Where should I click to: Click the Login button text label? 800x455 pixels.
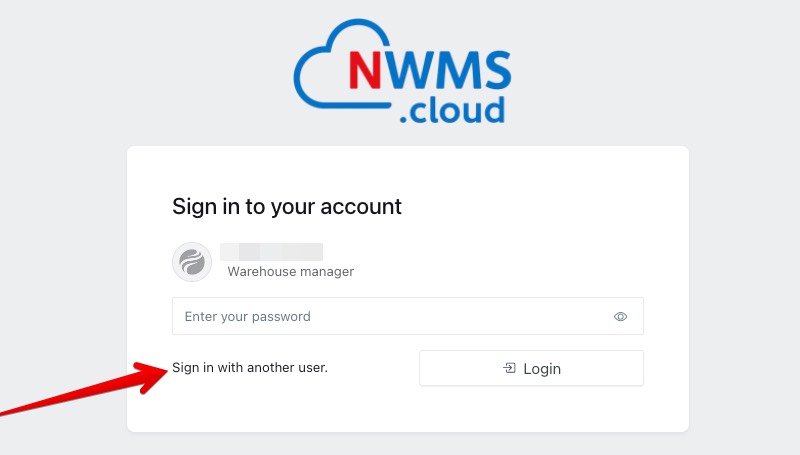[542, 369]
